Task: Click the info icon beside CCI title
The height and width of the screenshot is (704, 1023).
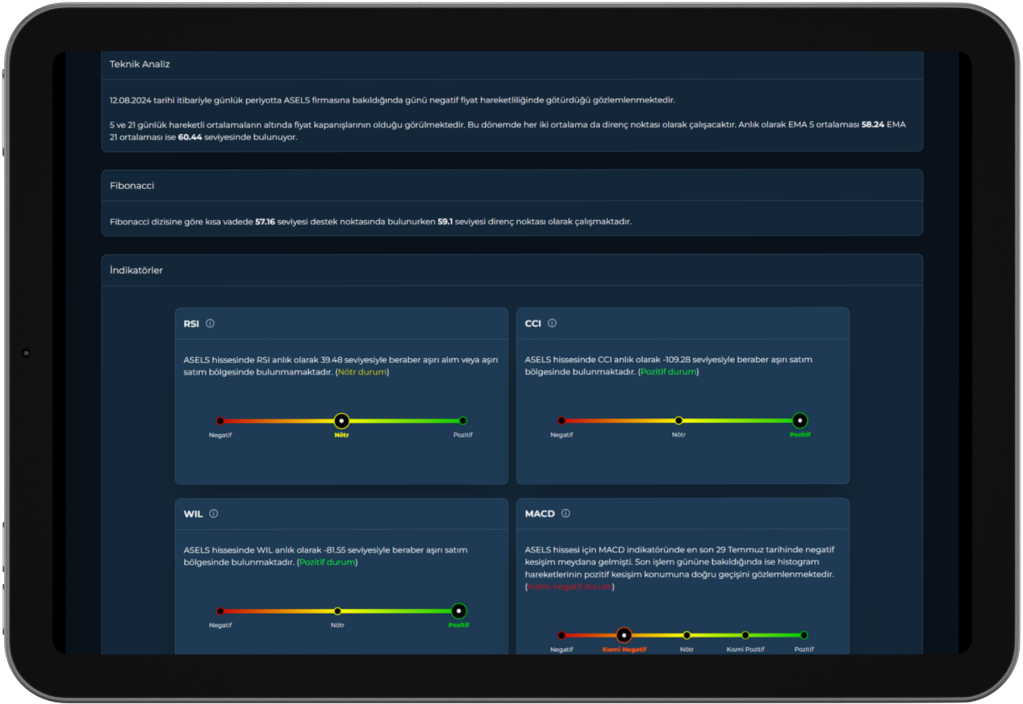Action: [552, 323]
